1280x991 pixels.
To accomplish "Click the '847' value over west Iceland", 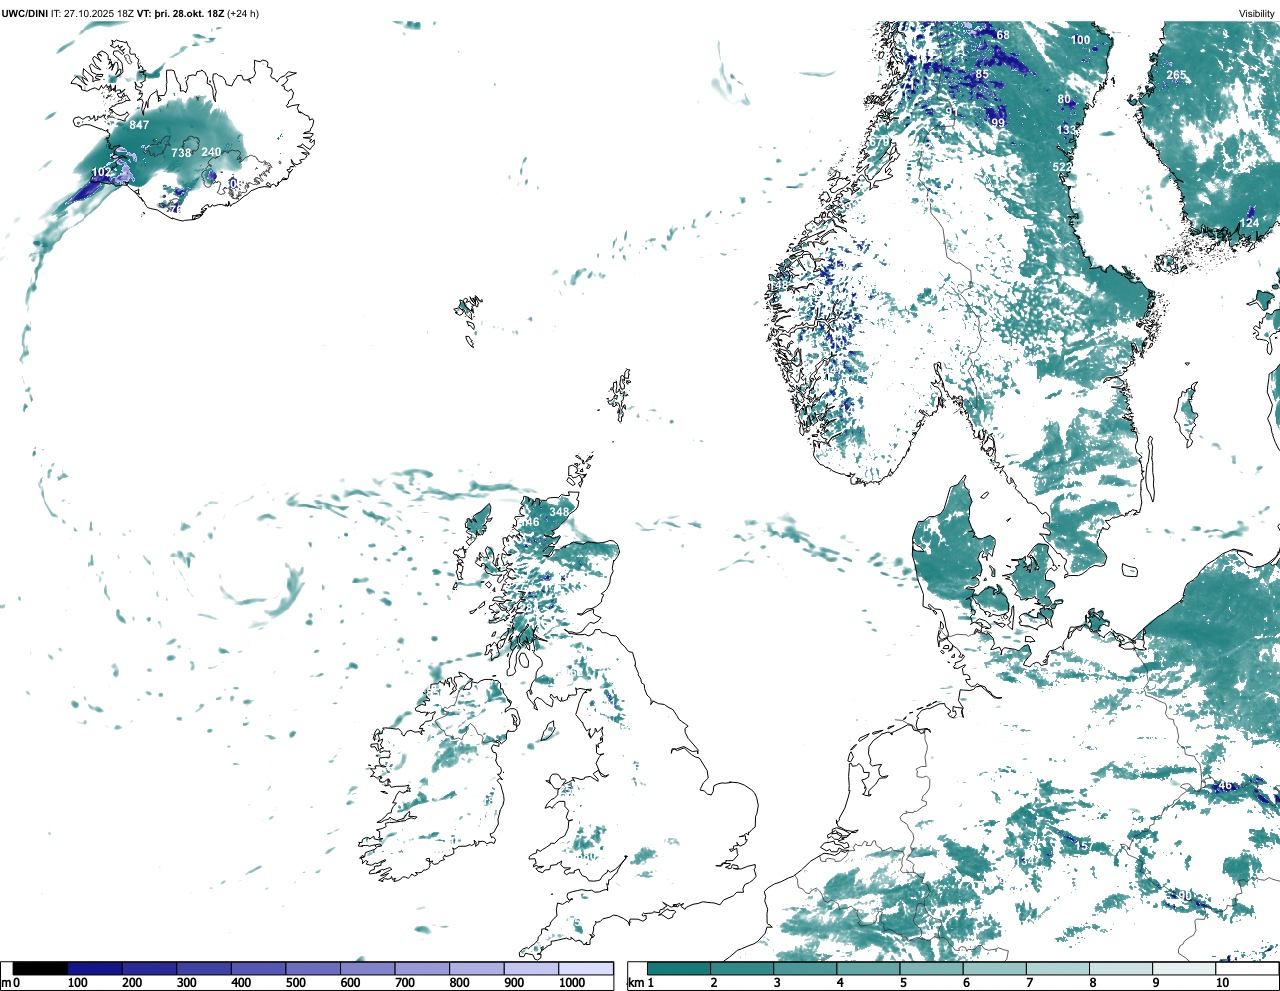I will 139,125.
